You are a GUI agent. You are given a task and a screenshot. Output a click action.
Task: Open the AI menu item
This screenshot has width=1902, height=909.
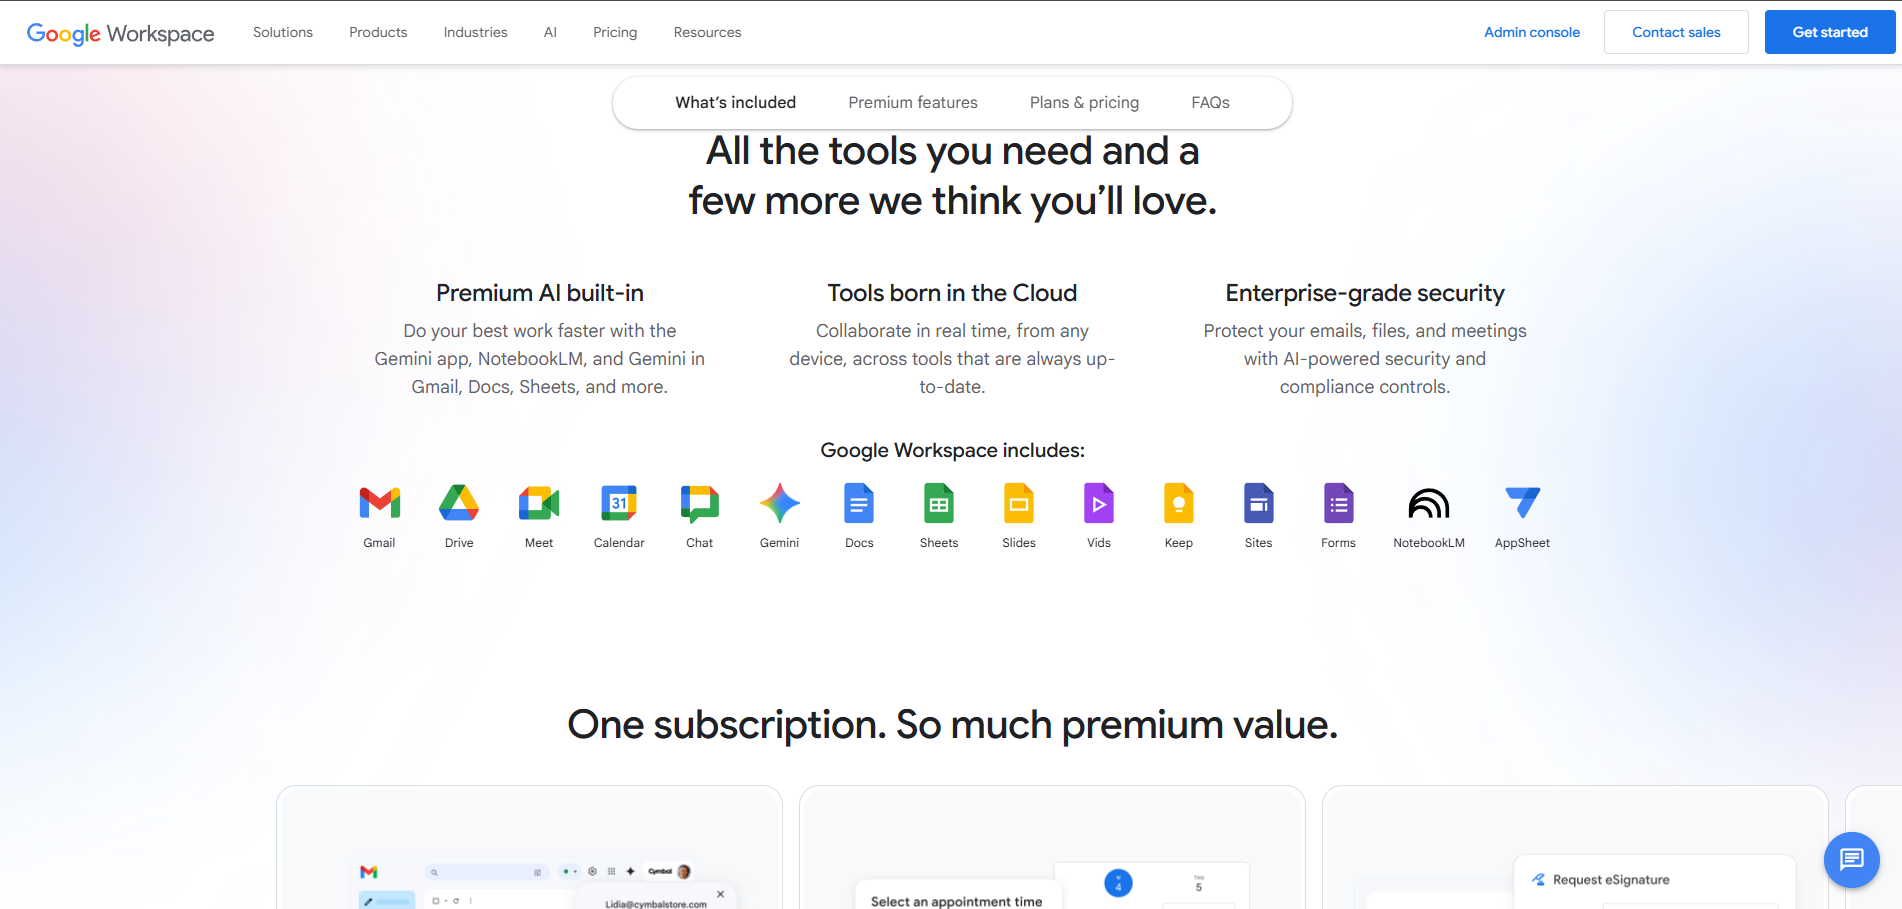(550, 32)
